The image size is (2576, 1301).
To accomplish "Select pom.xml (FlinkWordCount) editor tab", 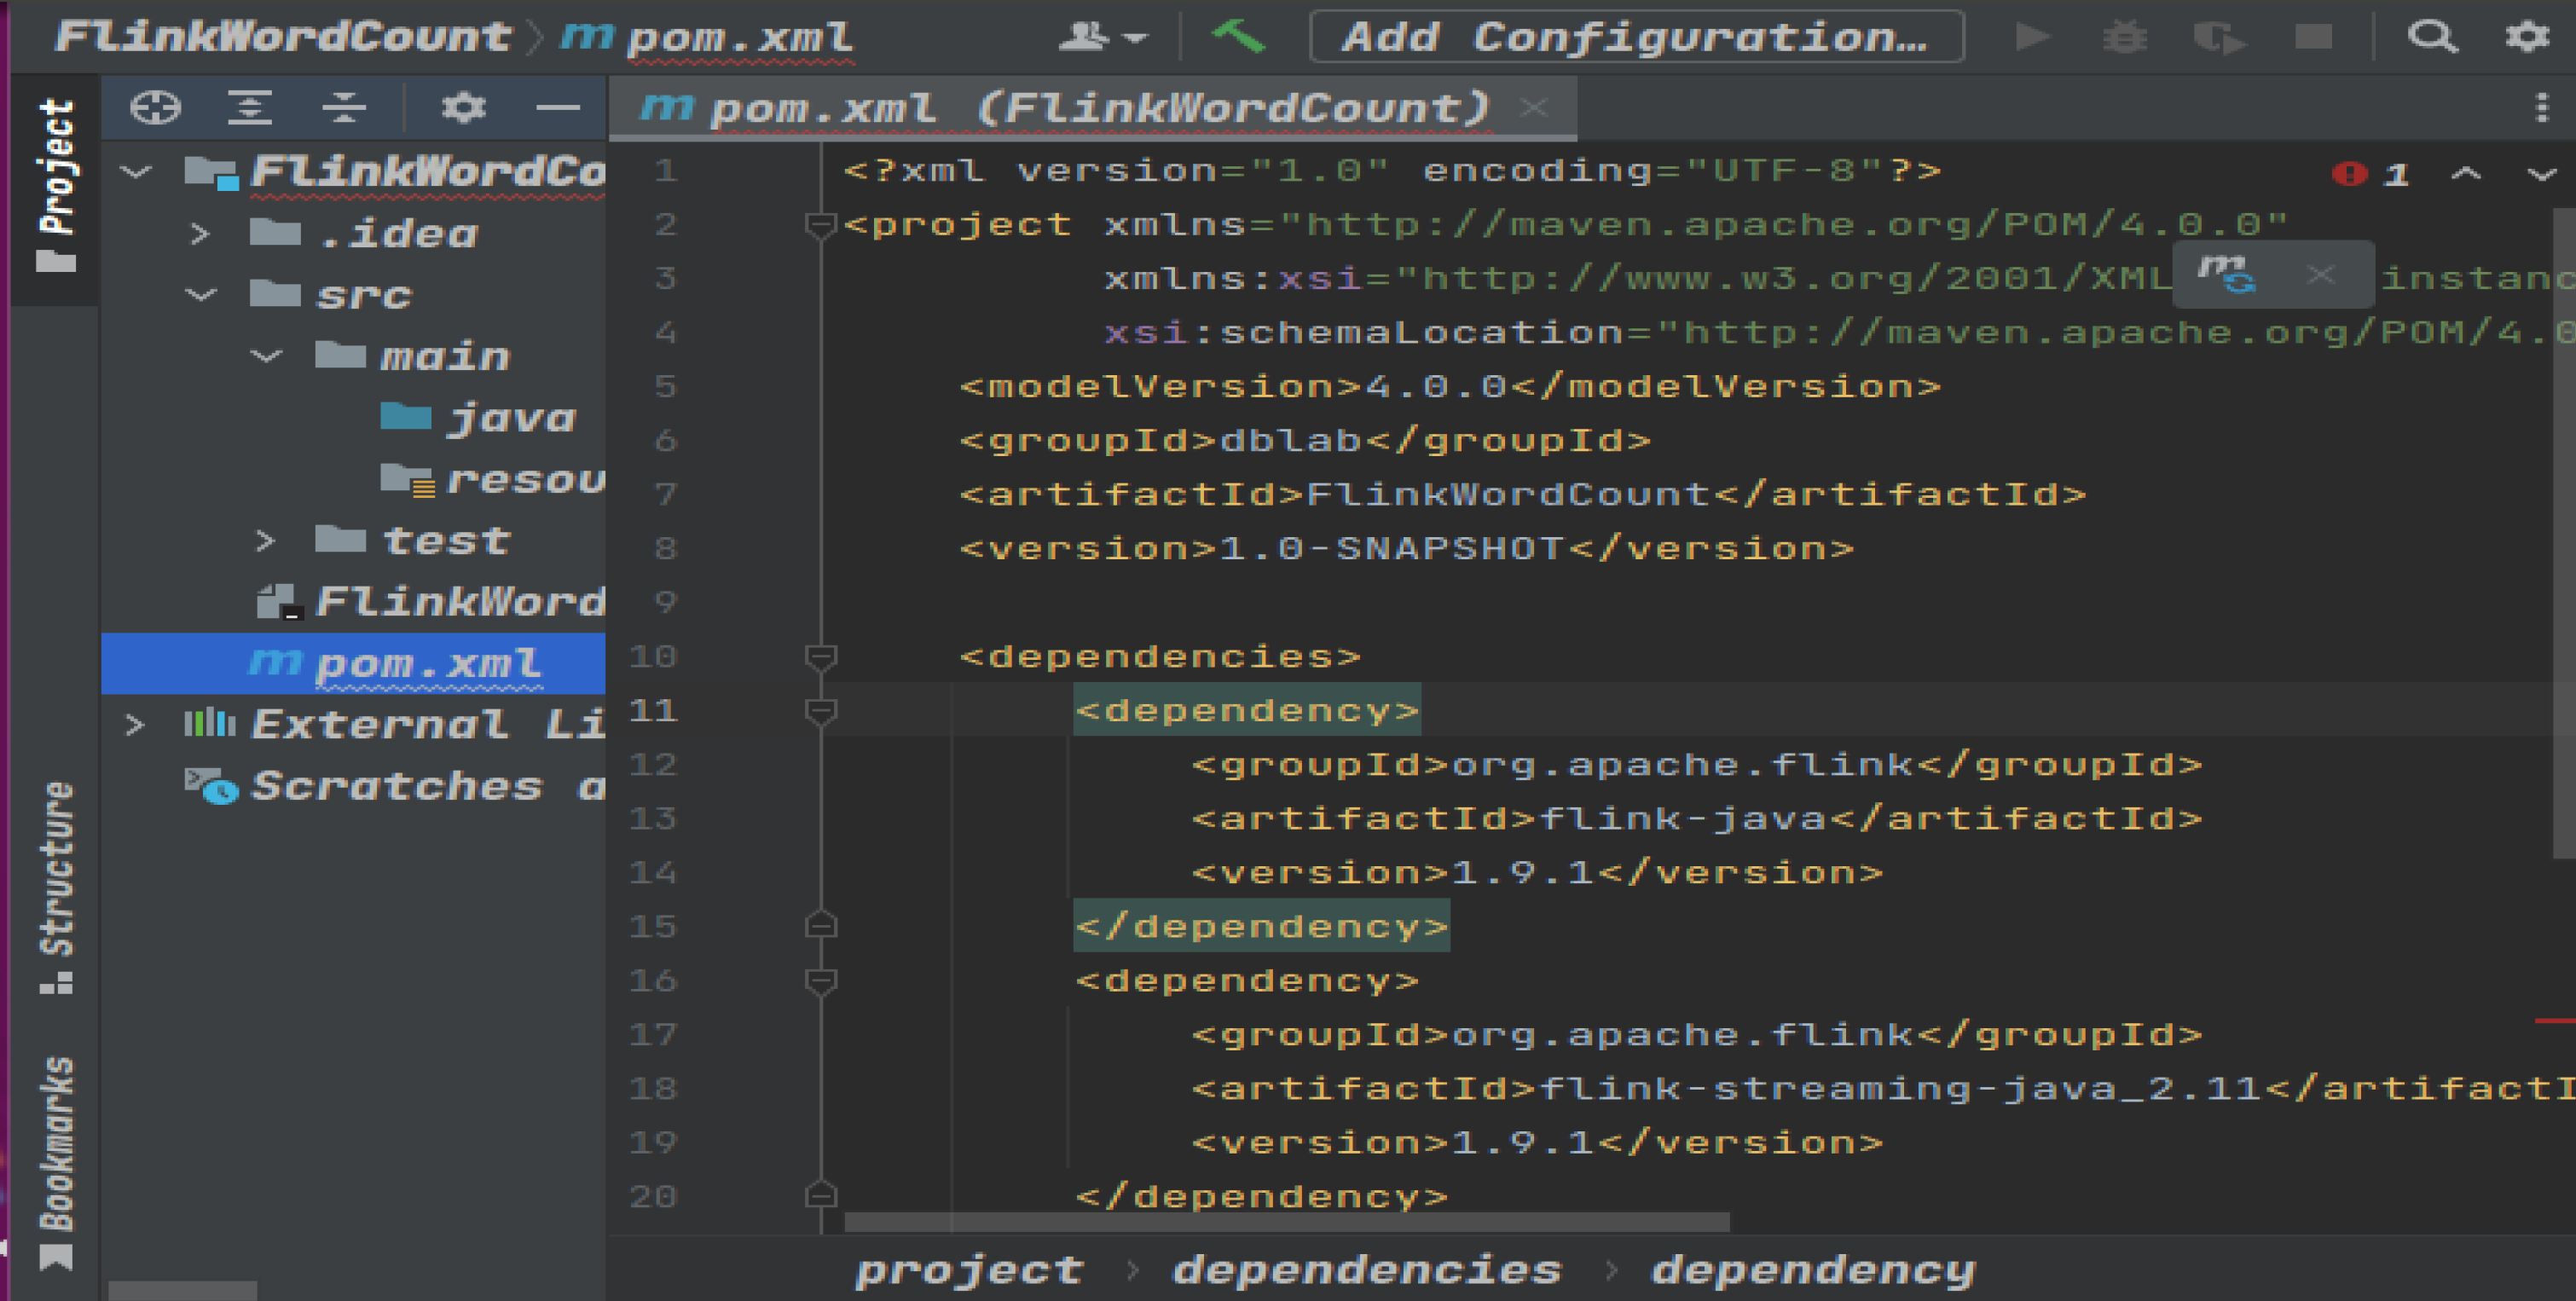I will point(1065,108).
